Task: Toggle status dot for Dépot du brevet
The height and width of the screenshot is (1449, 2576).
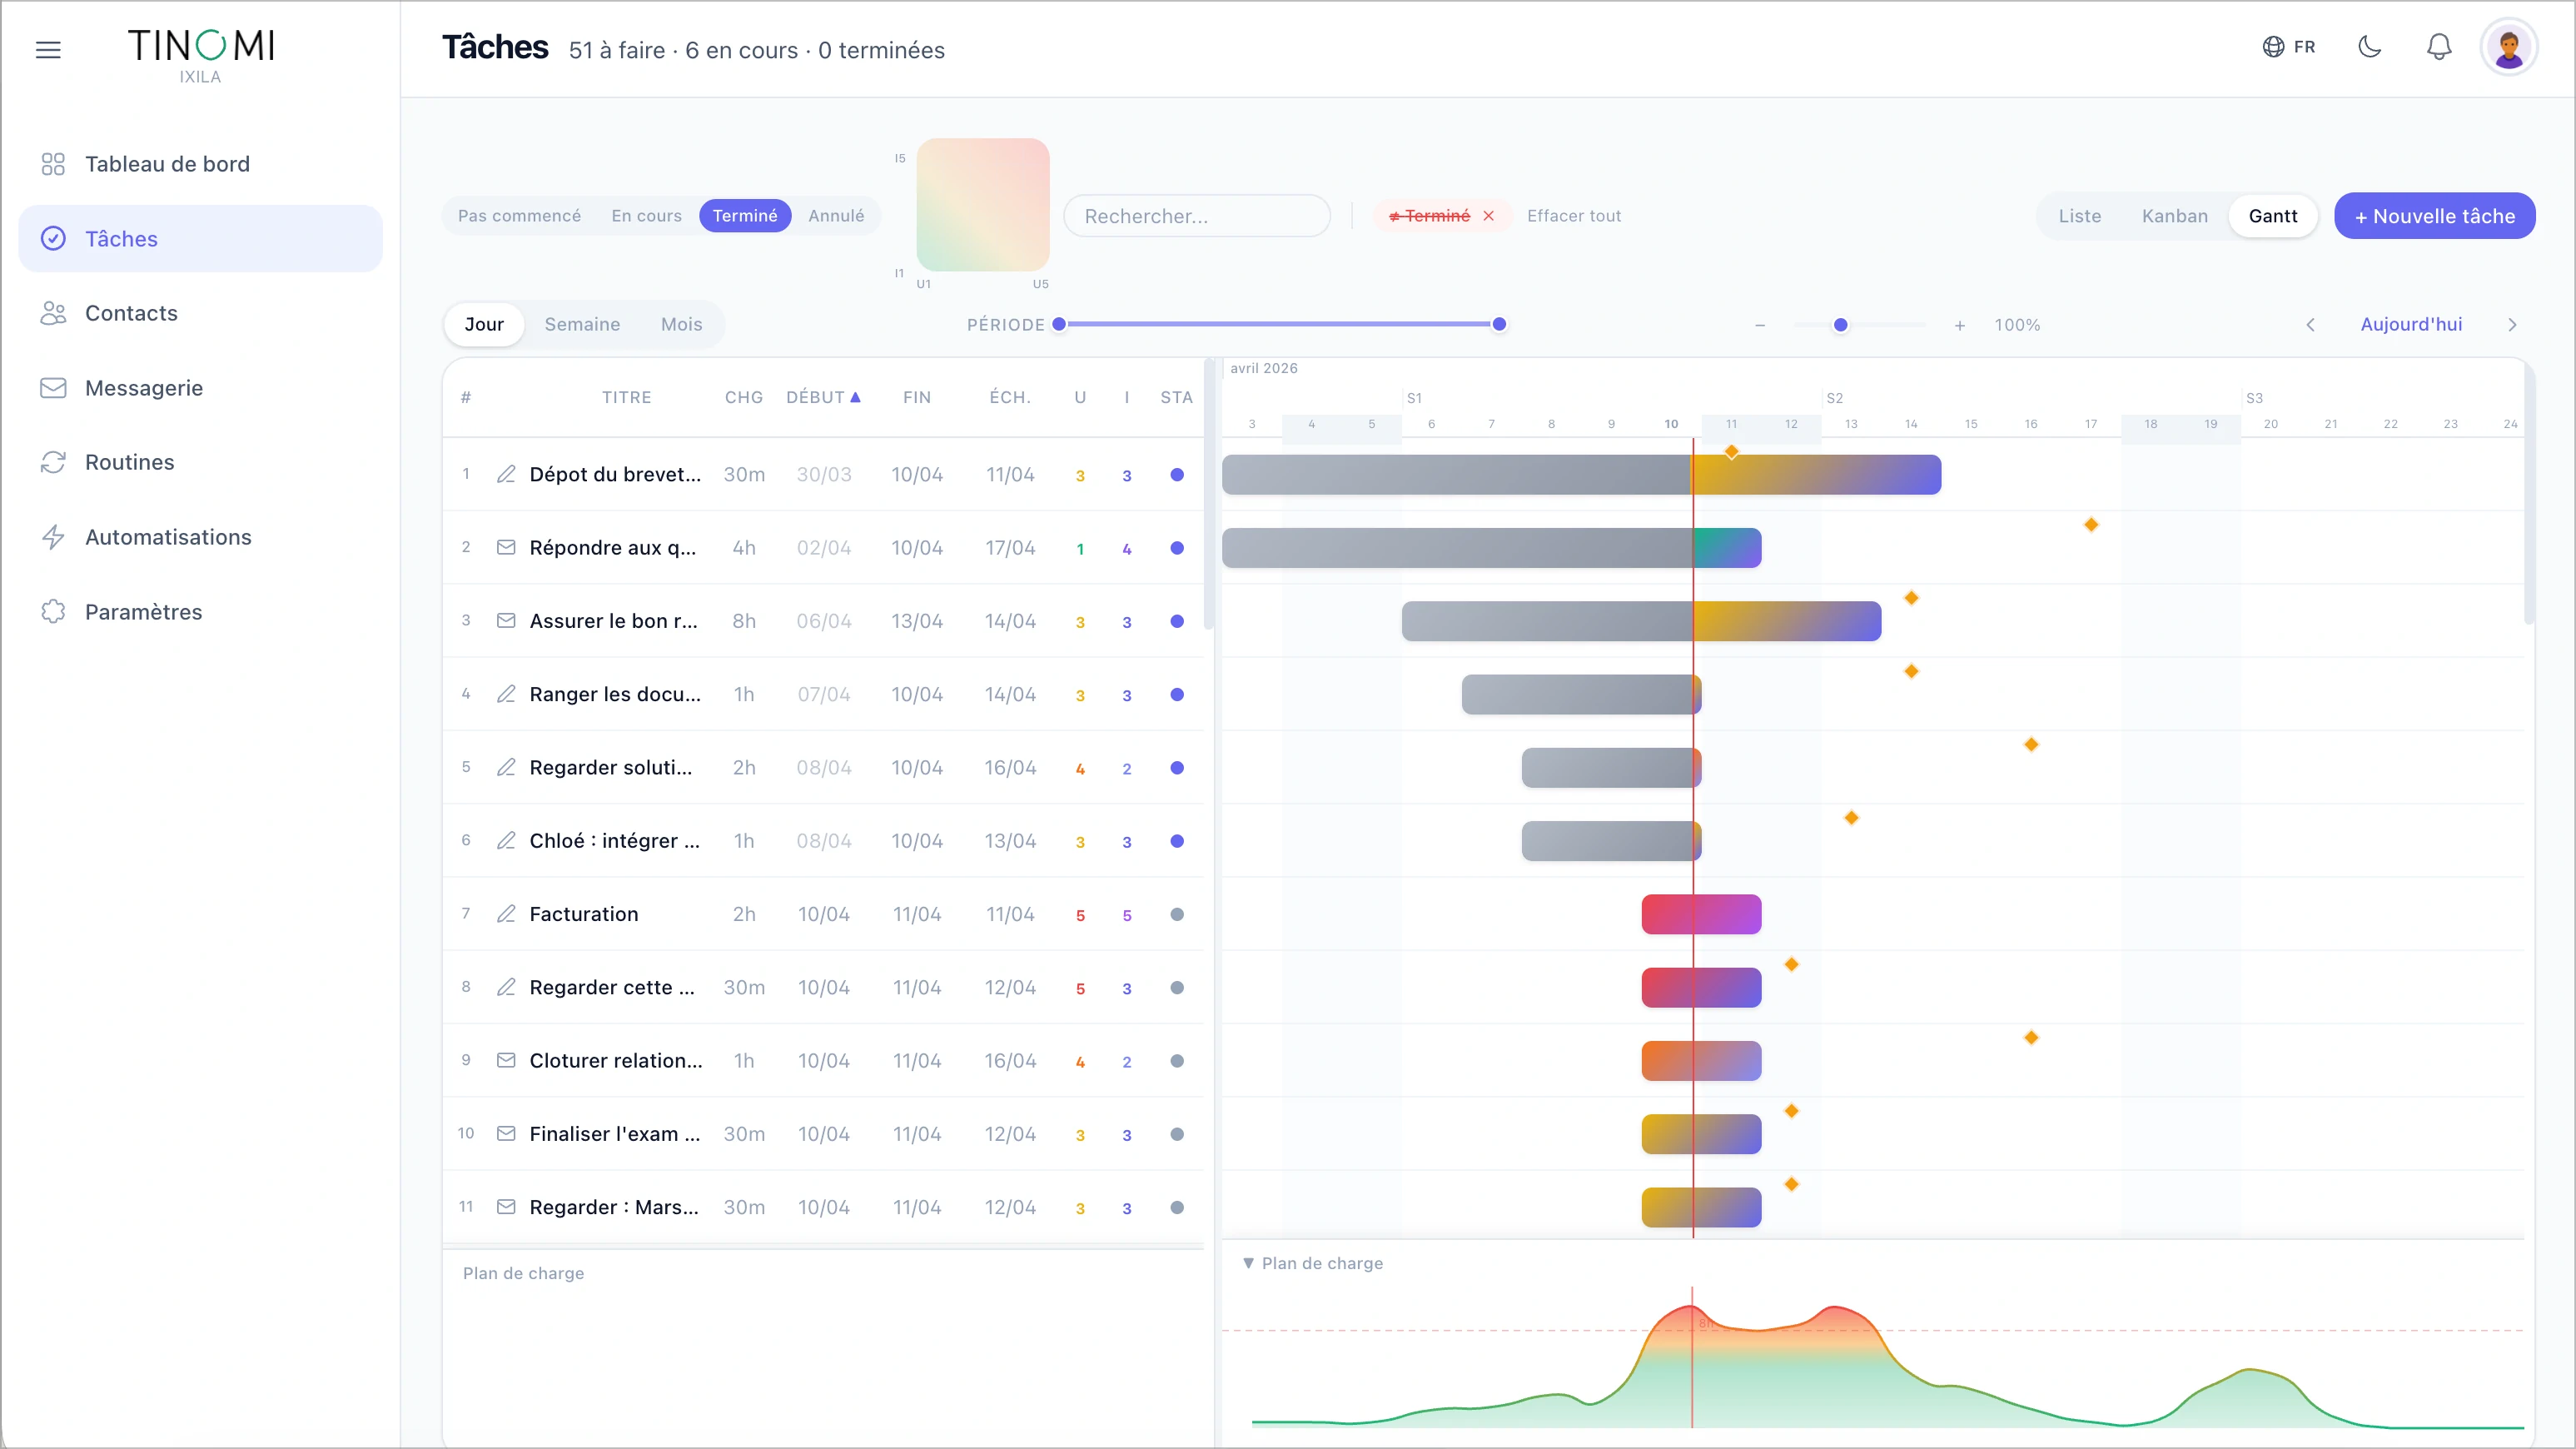Action: (1177, 475)
